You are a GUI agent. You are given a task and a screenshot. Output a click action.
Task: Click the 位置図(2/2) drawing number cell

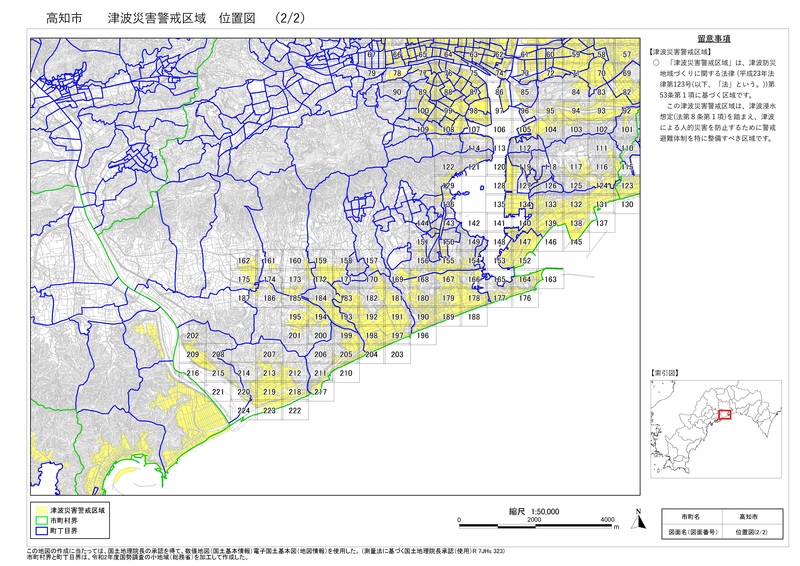tap(747, 532)
